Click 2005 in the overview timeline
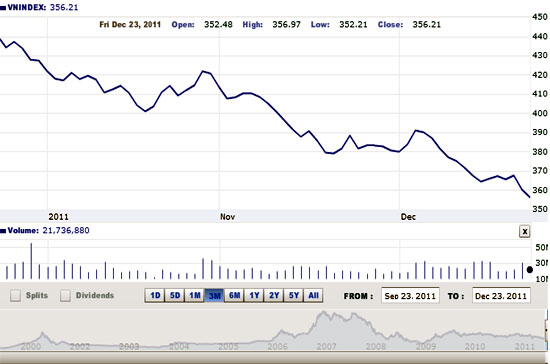The image size is (550, 364). (x=228, y=346)
